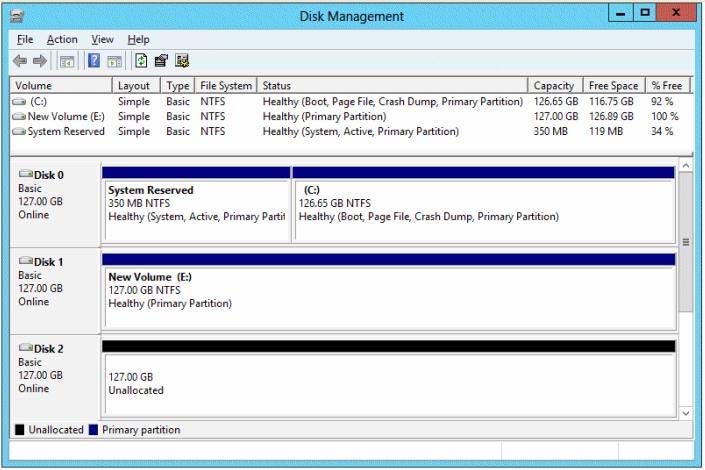Click the green Refresh toolbar icon
The width and height of the screenshot is (705, 470).
(x=141, y=61)
